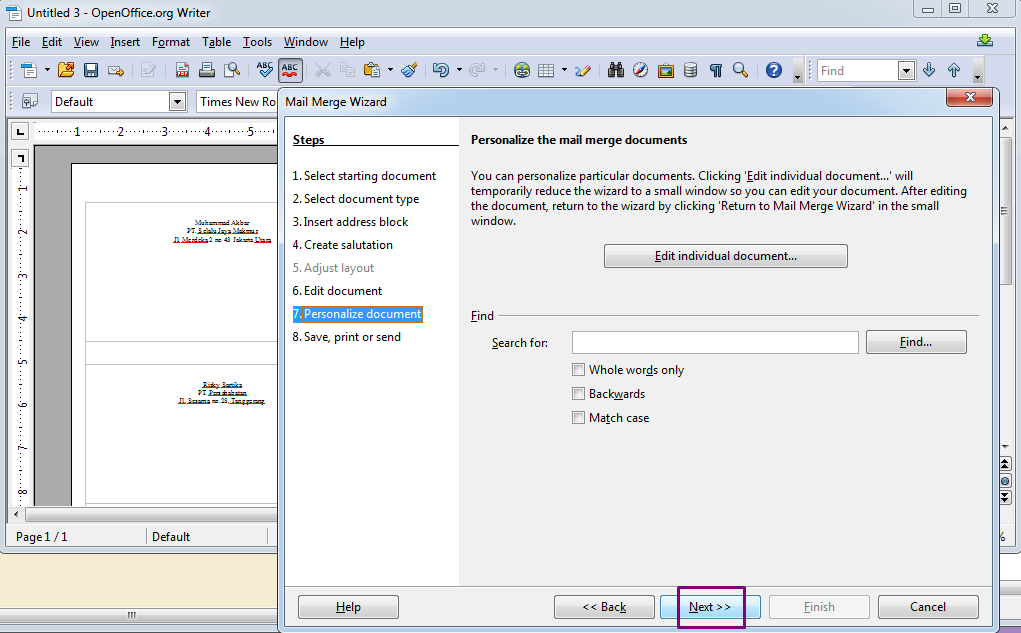1021x633 pixels.
Task: Open the Table menu
Action: 216,42
